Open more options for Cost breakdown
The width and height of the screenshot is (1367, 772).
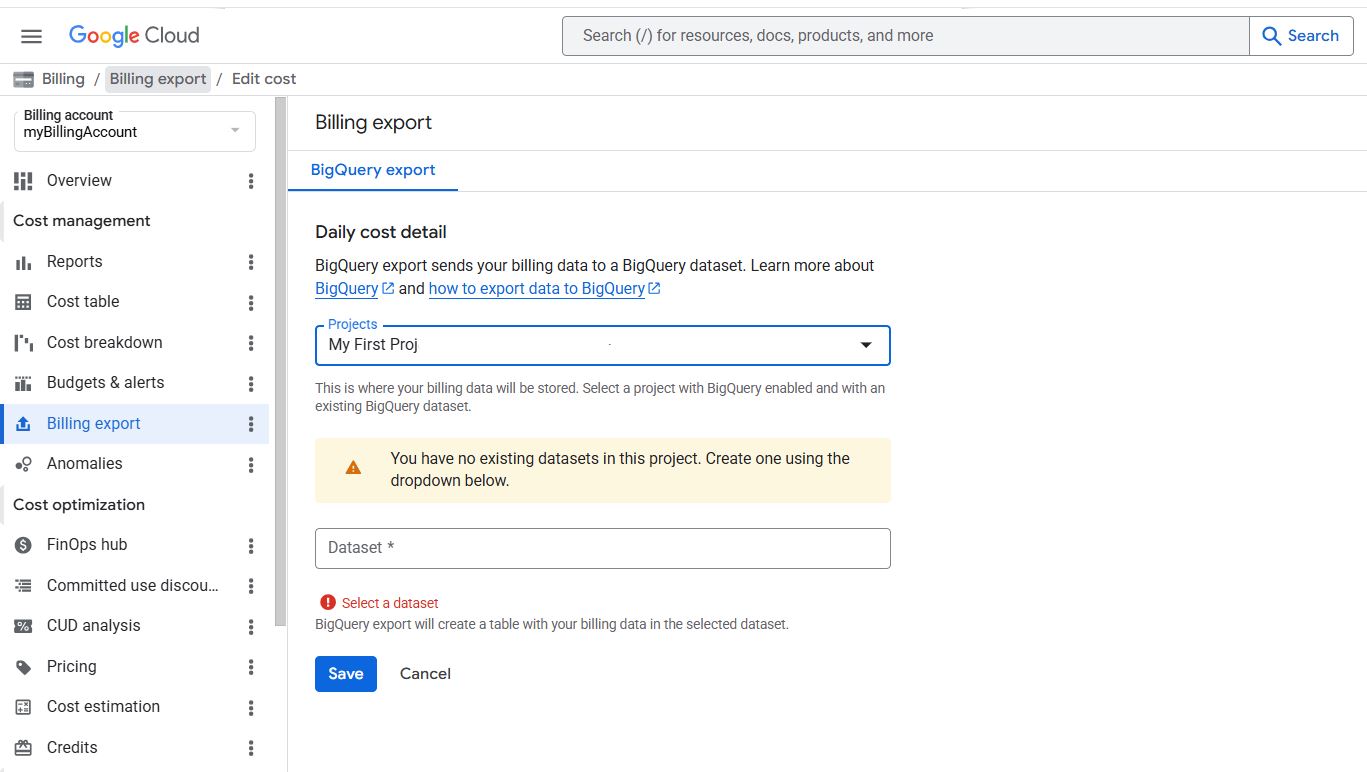(x=251, y=343)
